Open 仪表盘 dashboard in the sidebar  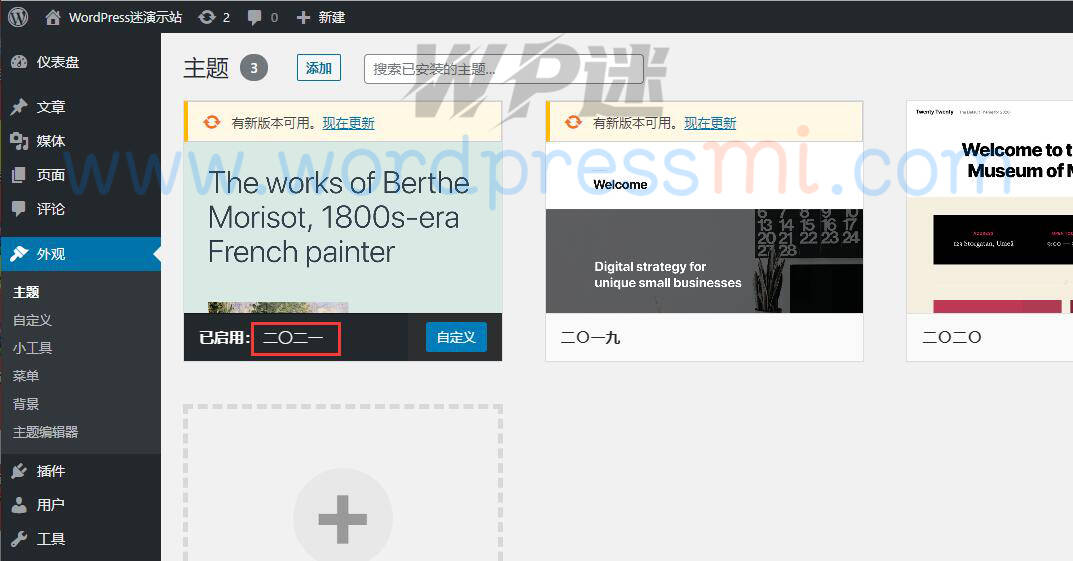[57, 62]
